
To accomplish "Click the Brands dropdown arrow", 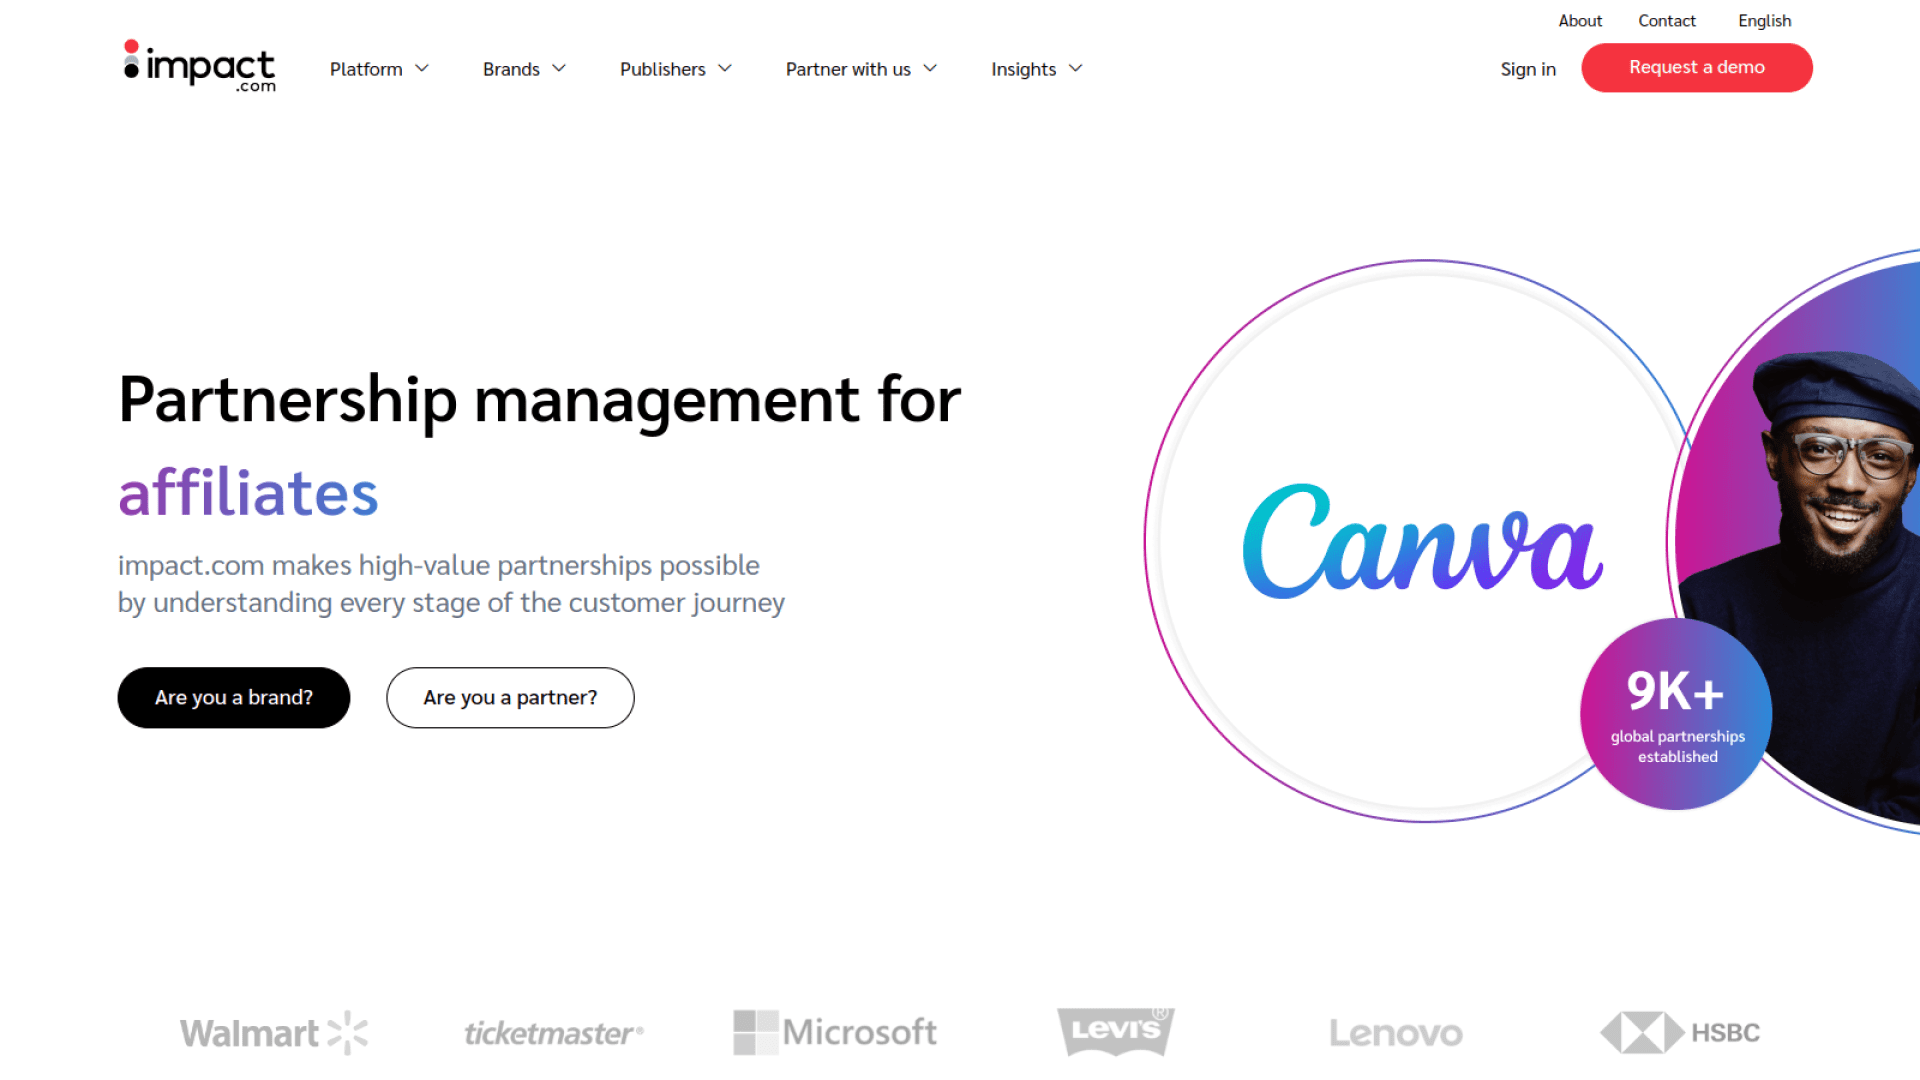I will tap(559, 69).
